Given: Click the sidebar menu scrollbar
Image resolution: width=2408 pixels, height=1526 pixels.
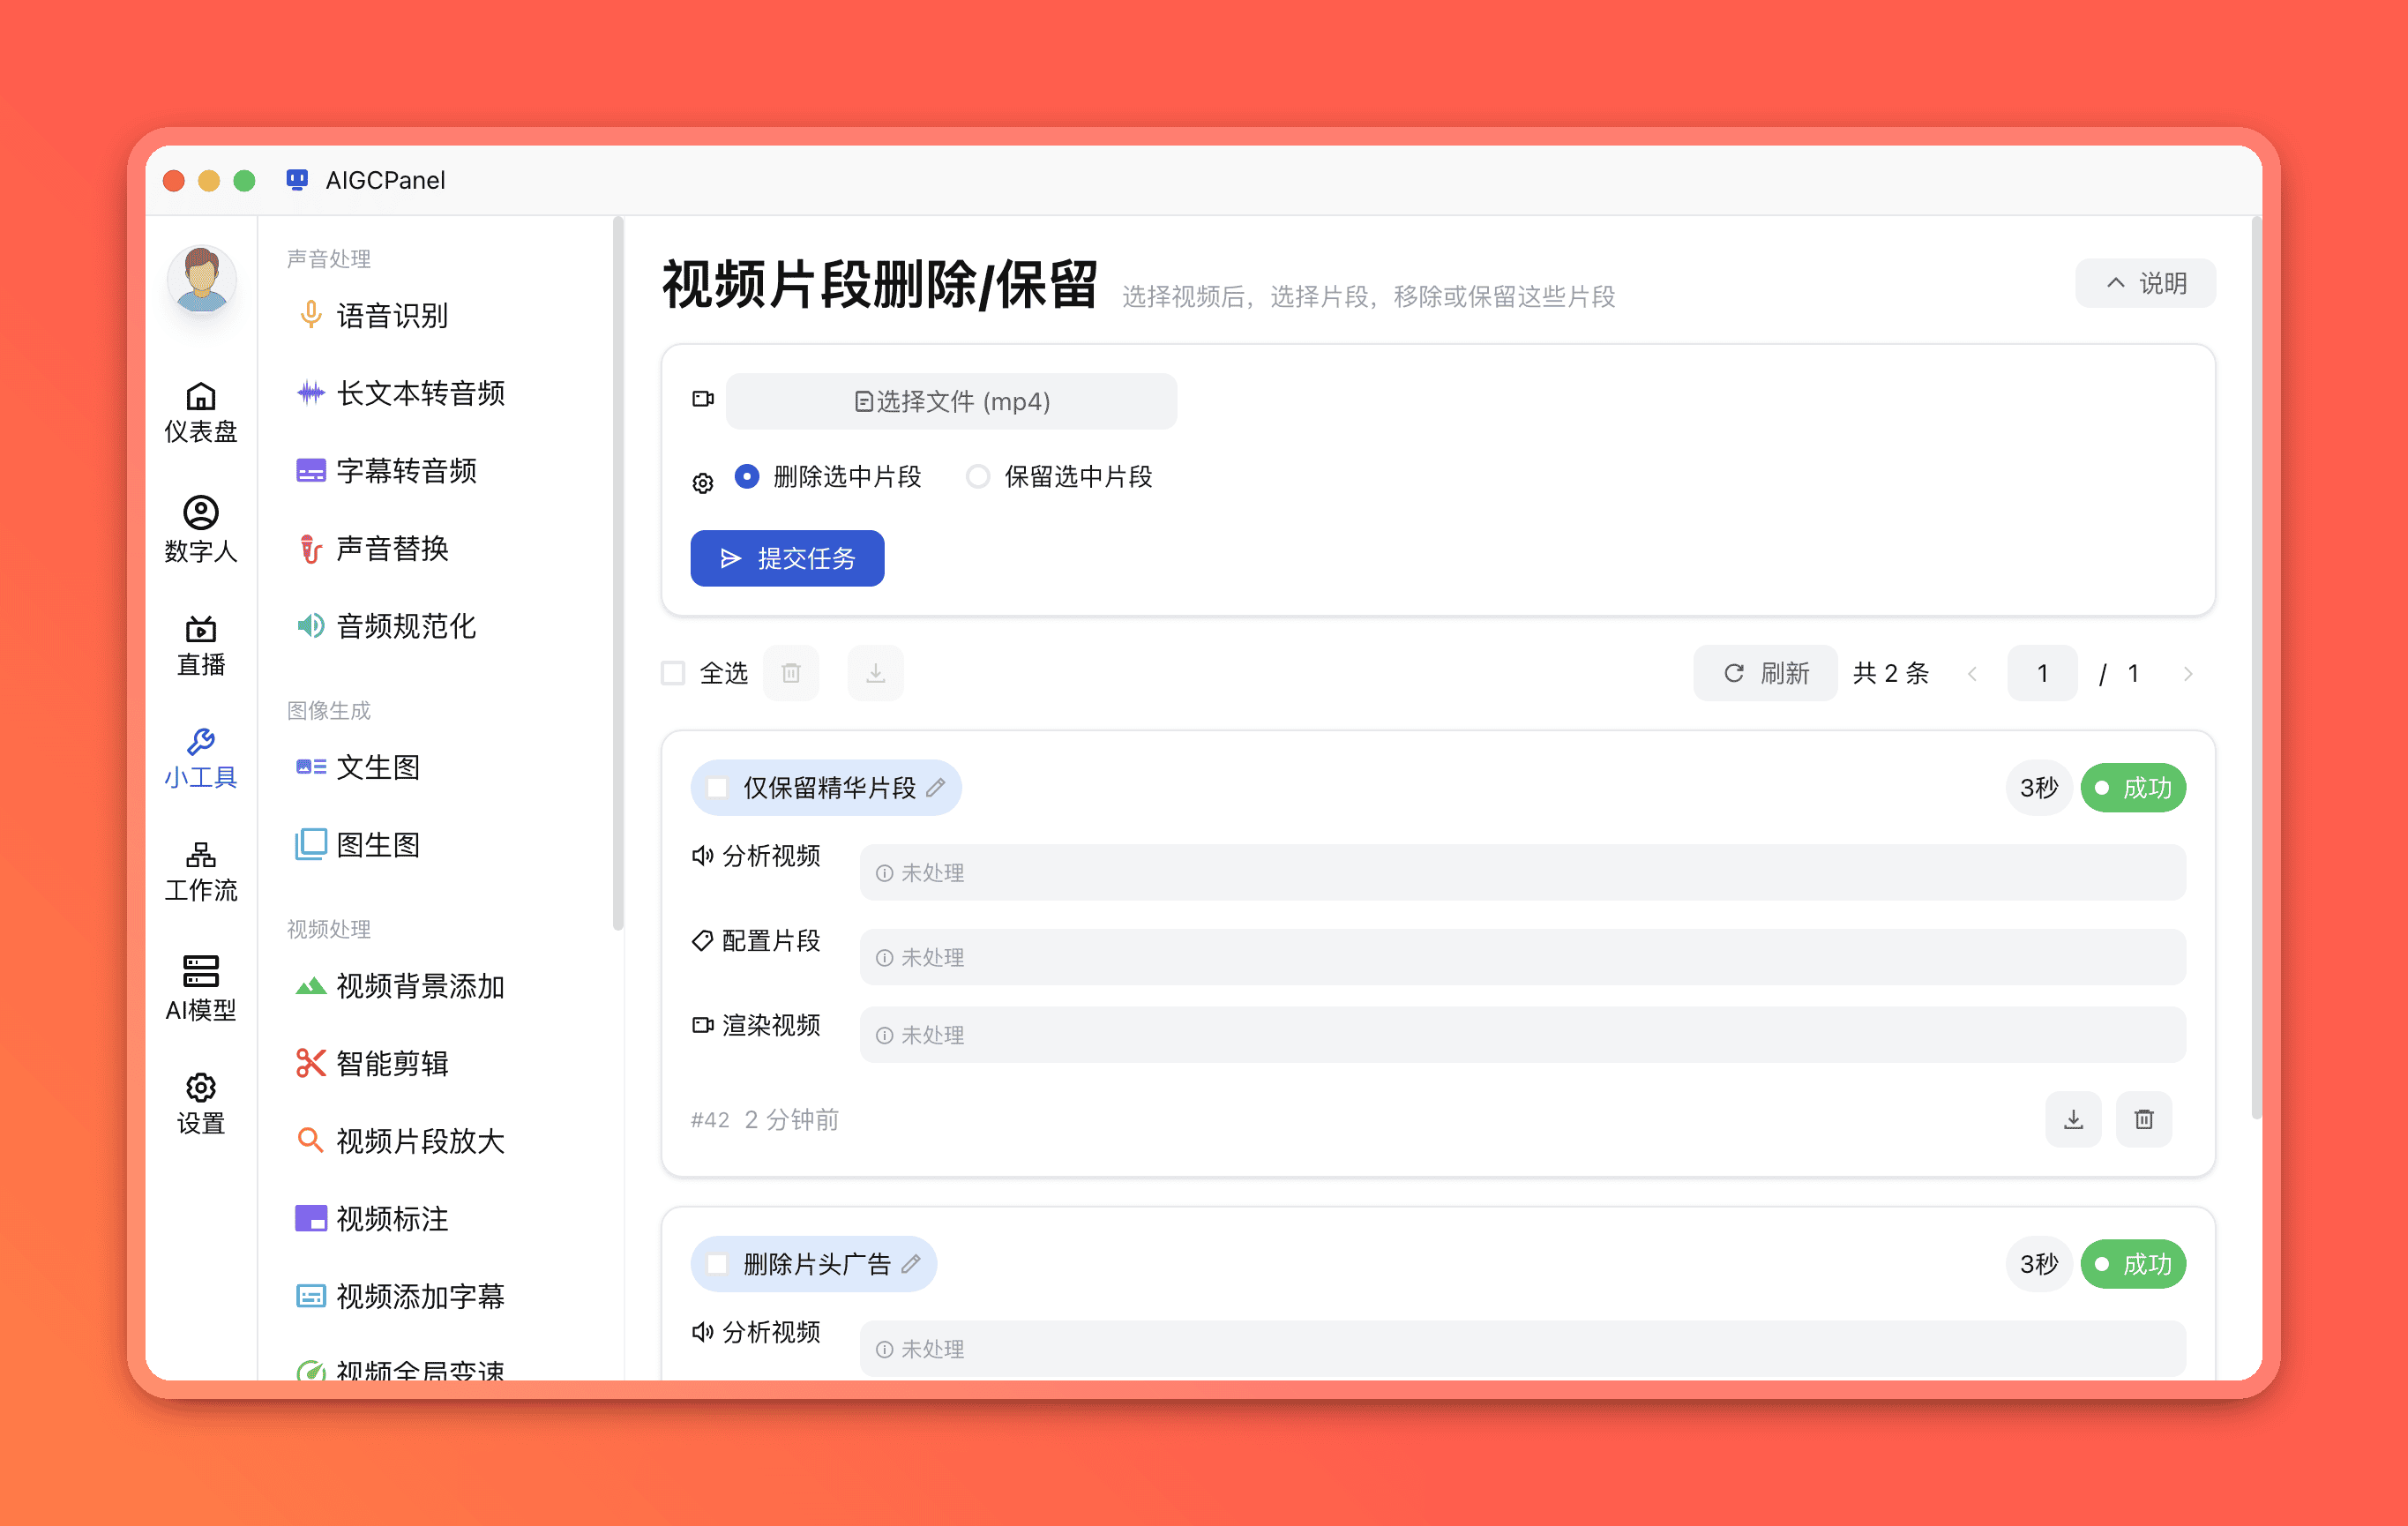Looking at the screenshot, I should [x=618, y=573].
